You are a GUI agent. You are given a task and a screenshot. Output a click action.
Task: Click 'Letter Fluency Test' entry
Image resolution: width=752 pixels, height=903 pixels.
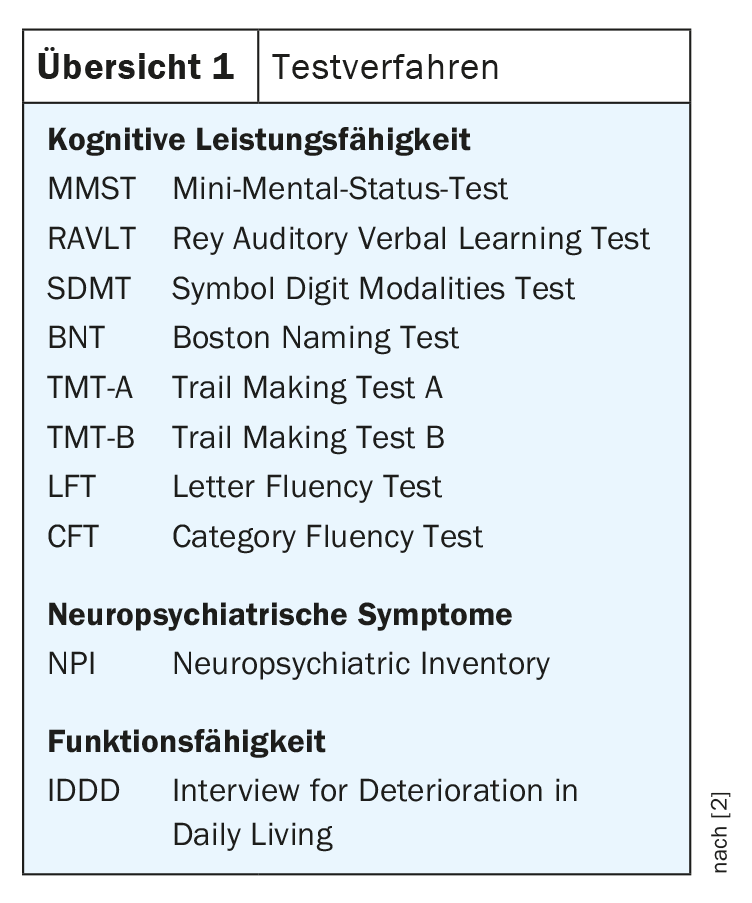coord(307,487)
